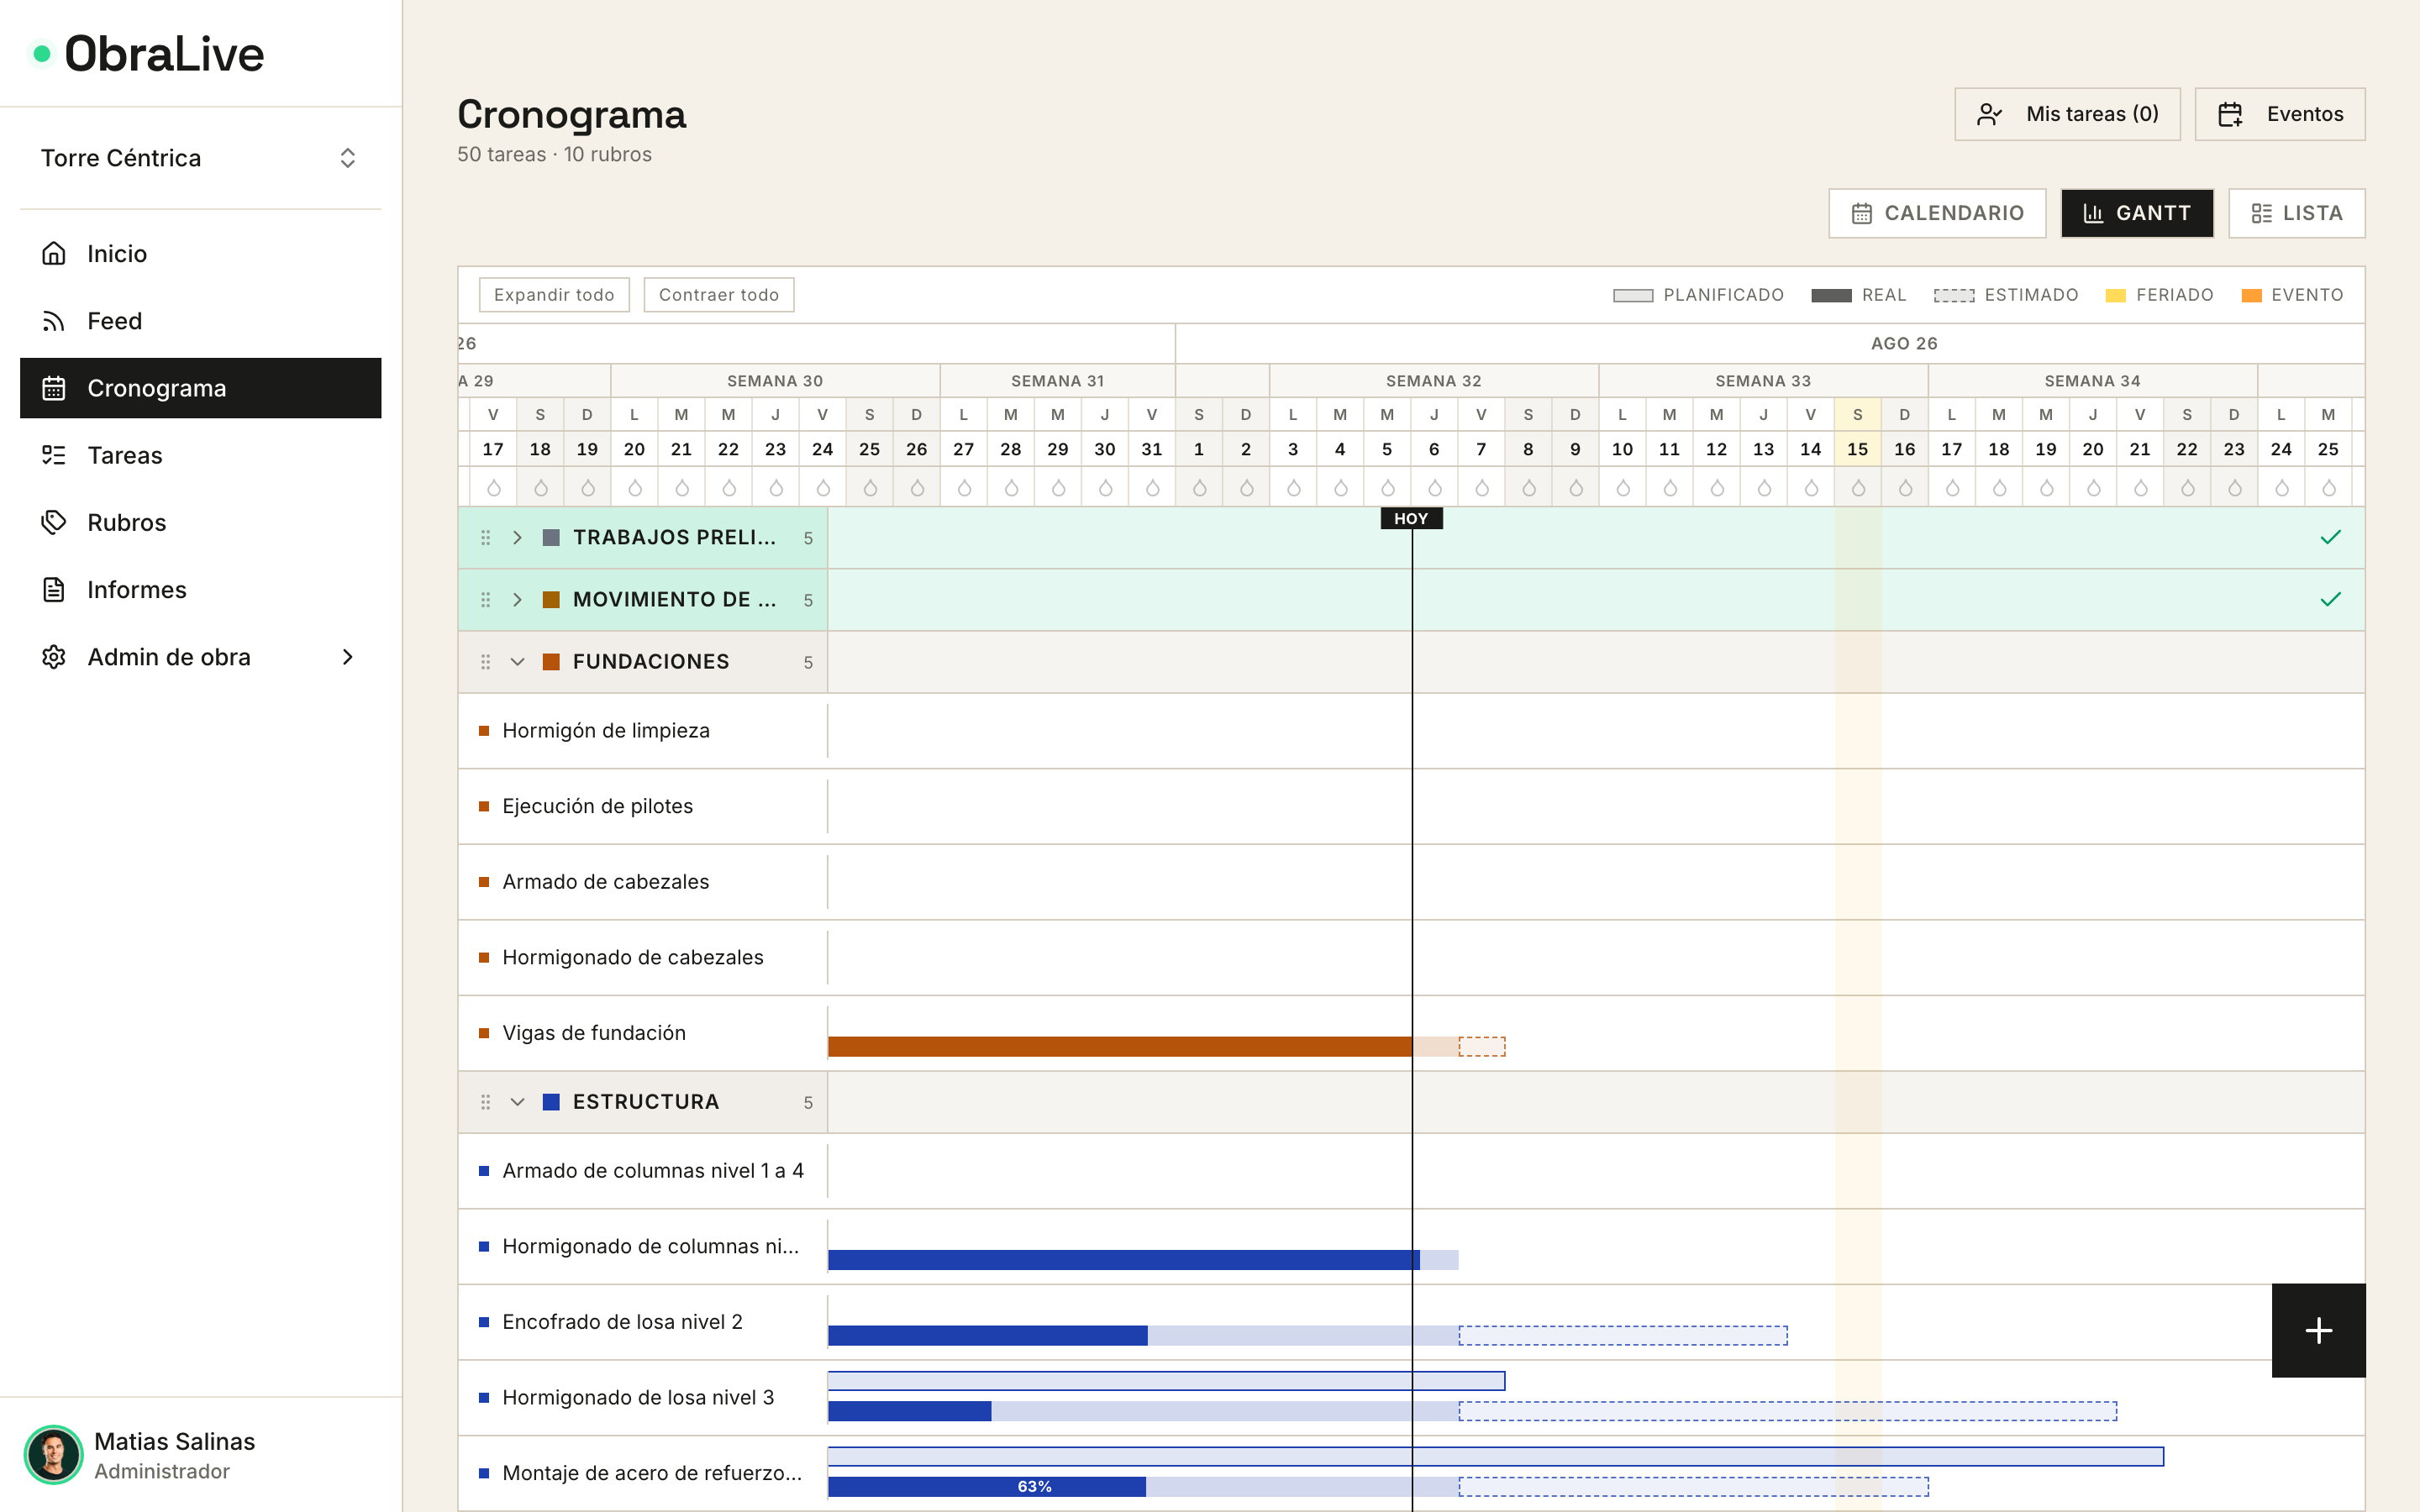2420x1512 pixels.
Task: Open the Feed icon in sidebar
Action: (53, 321)
